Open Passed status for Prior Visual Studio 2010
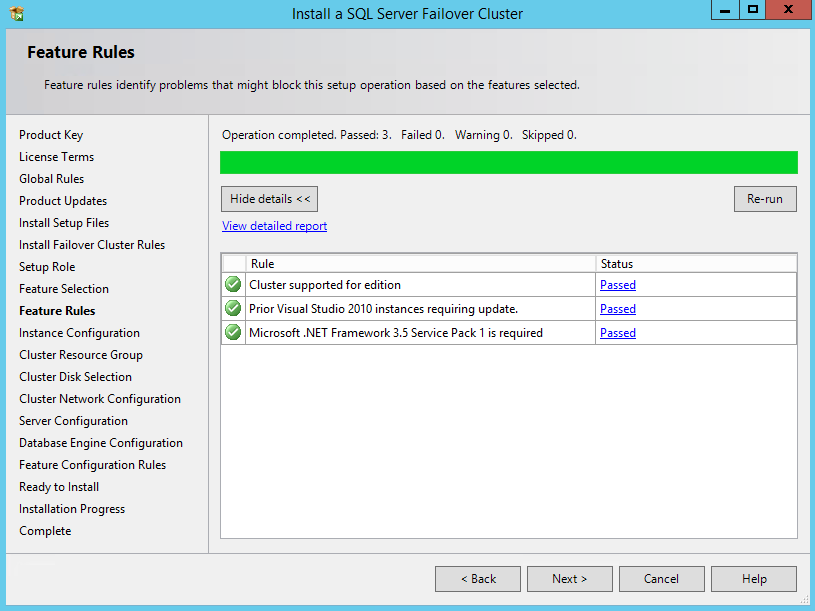 617,309
